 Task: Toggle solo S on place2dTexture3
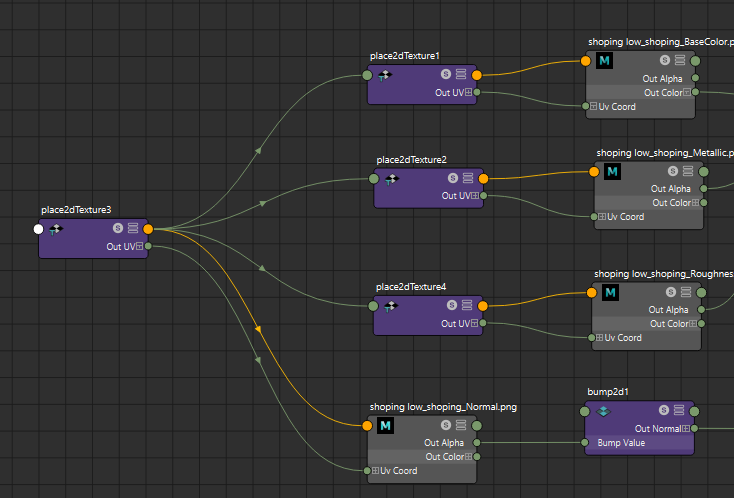tap(118, 228)
